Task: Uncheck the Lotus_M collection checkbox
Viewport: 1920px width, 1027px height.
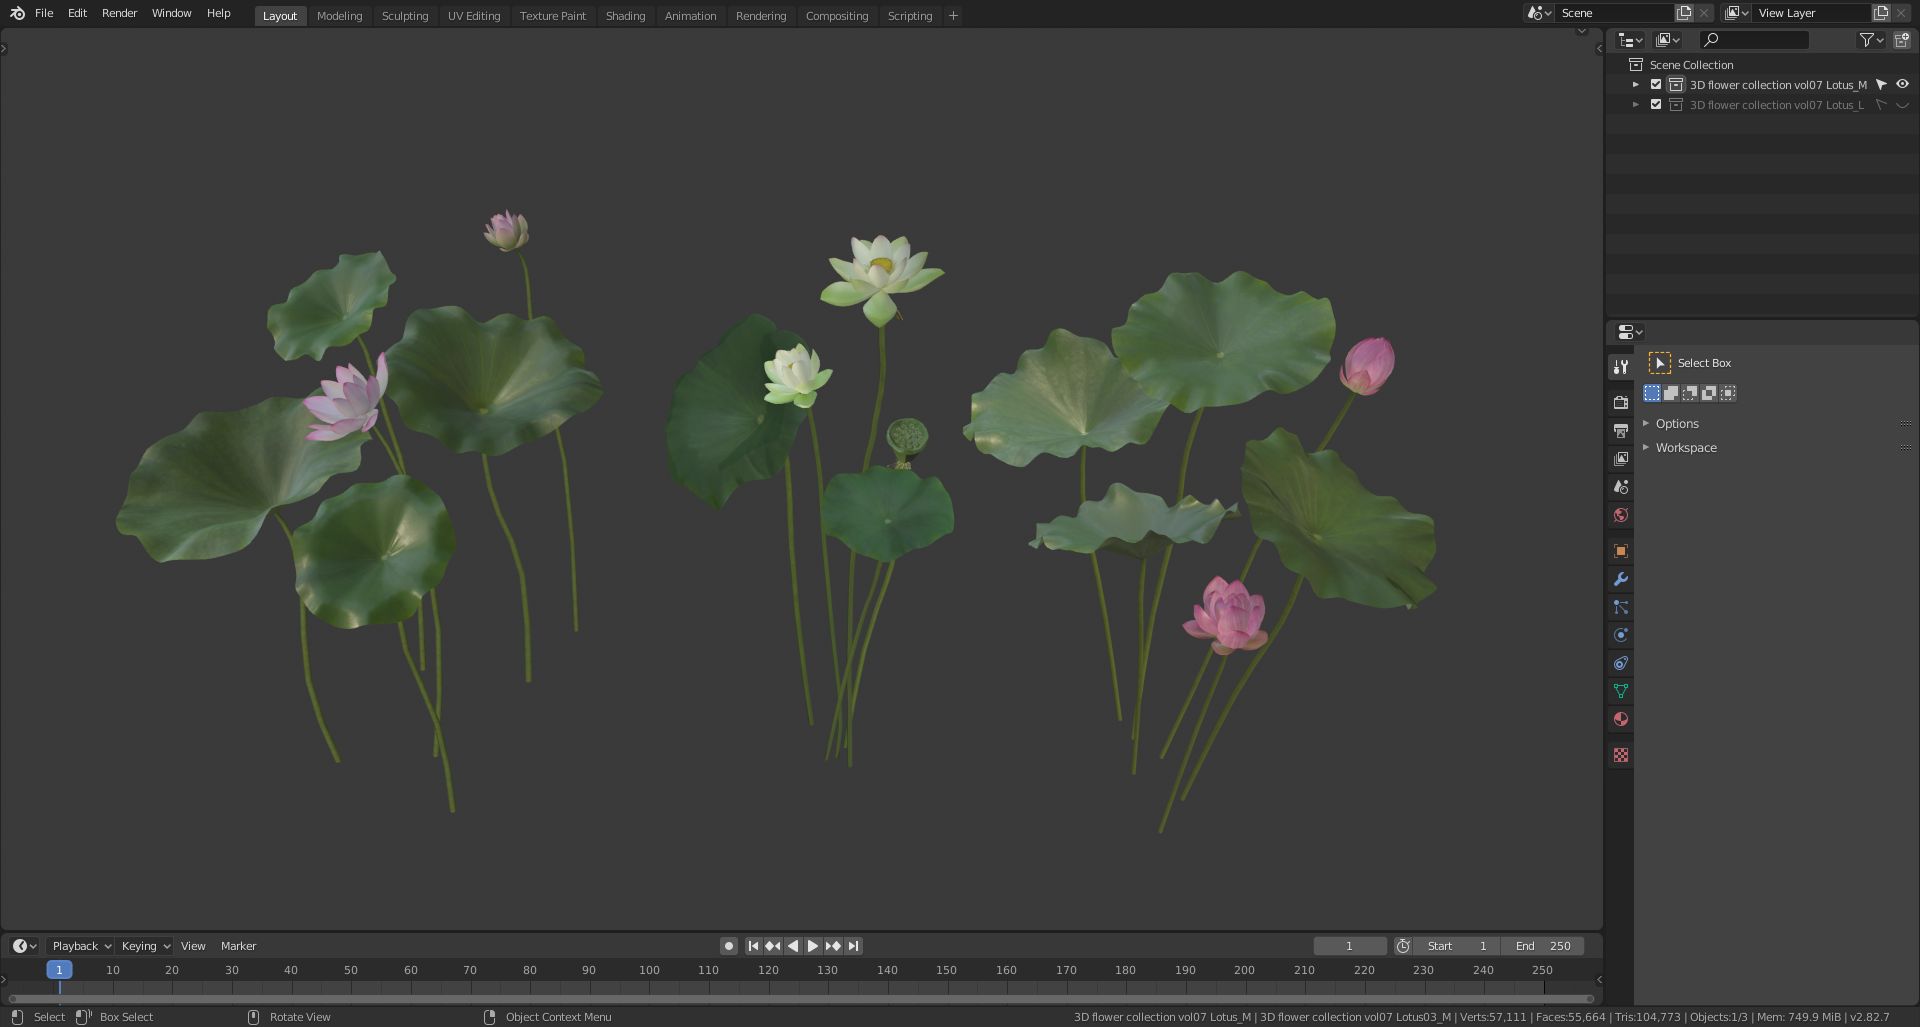Action: [1656, 85]
